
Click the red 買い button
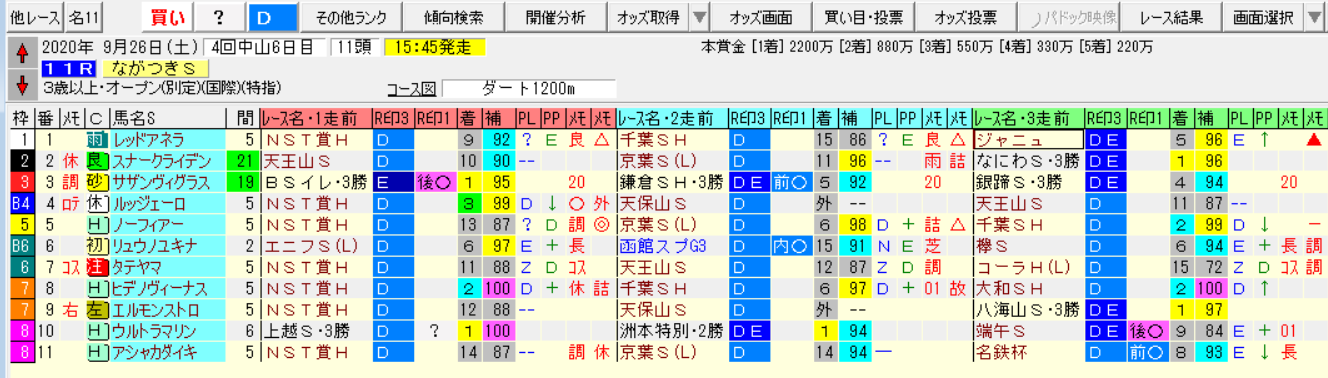click(x=167, y=17)
